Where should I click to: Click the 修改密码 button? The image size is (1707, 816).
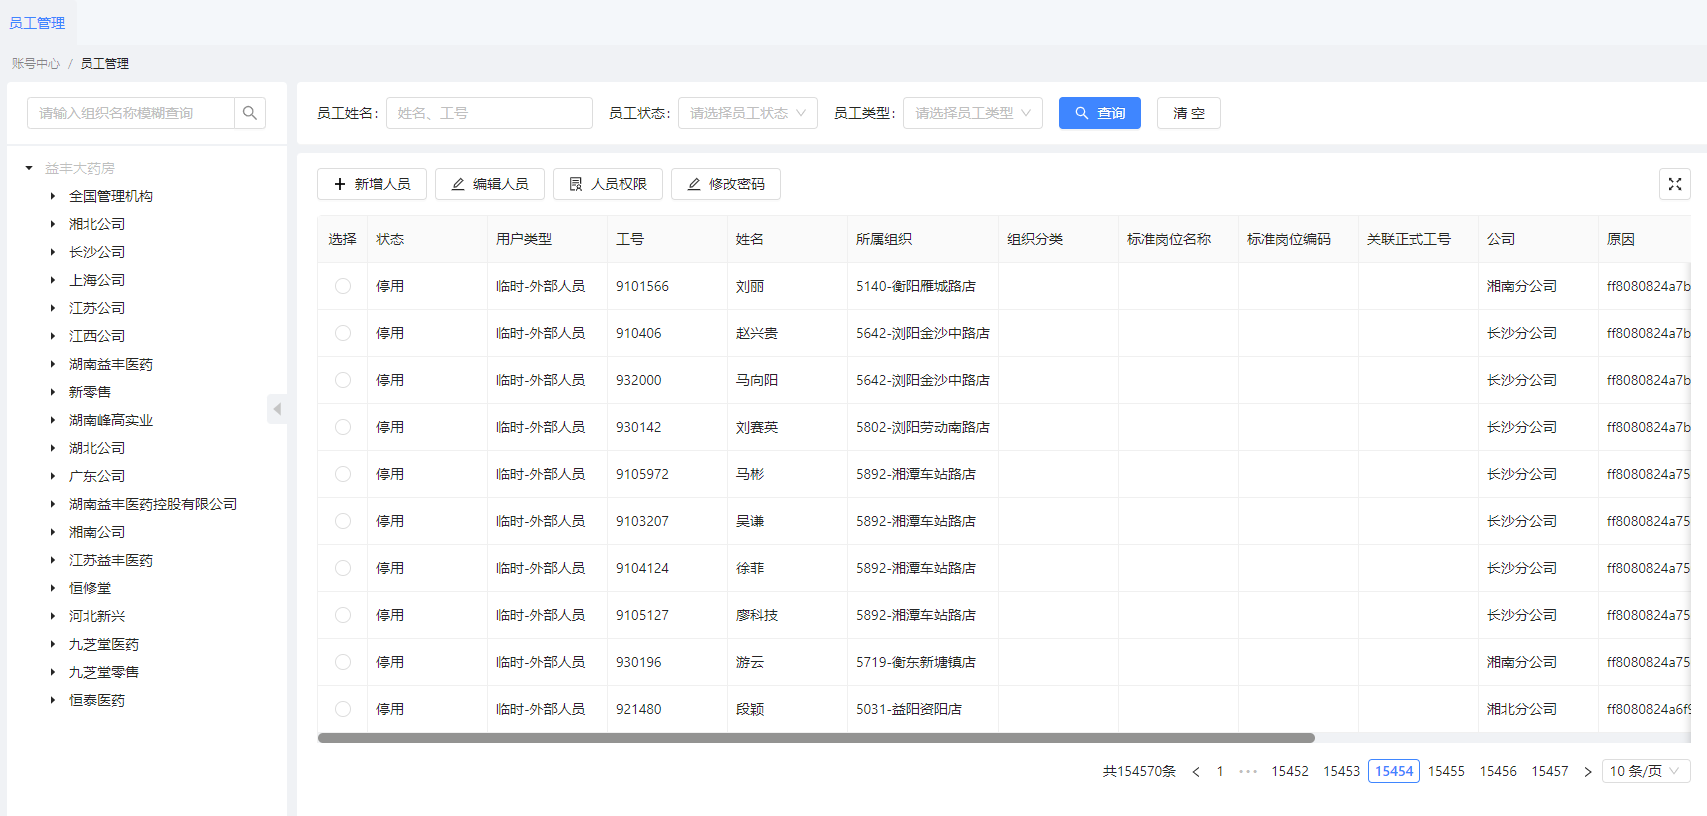pyautogui.click(x=726, y=184)
